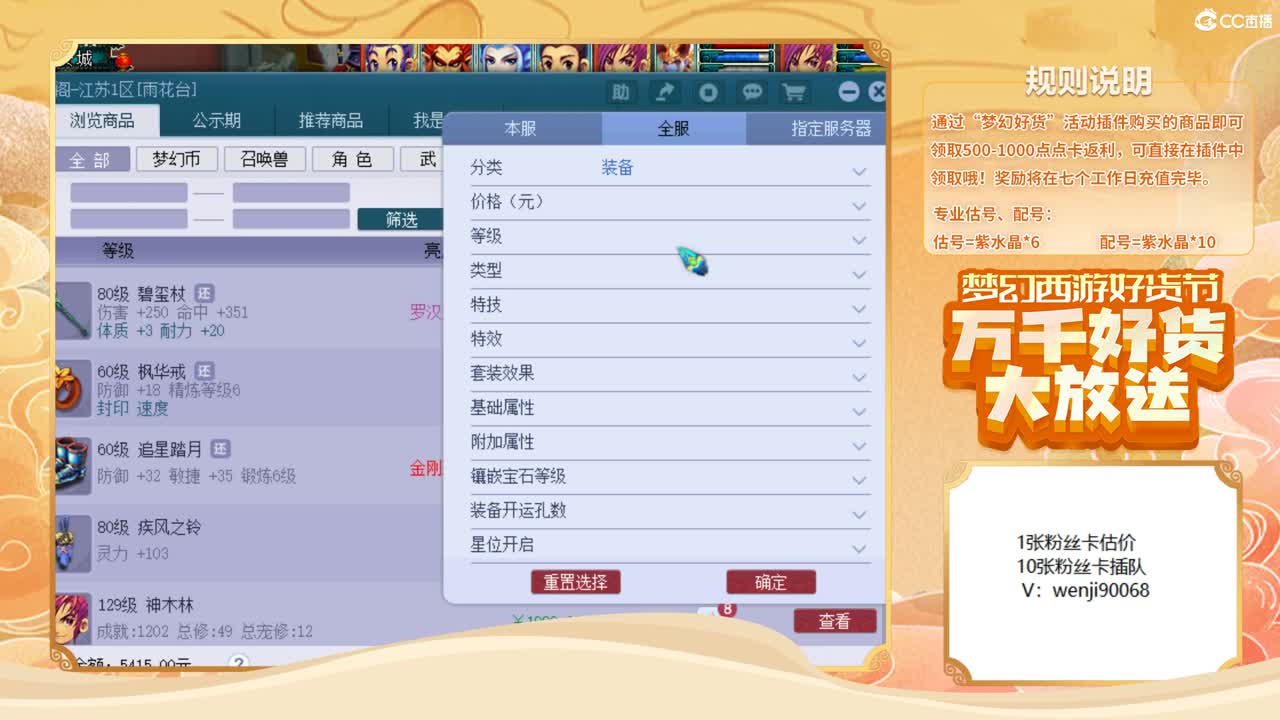Viewport: 1280px width, 720px height.
Task: Expand the 分类 category dropdown
Action: (x=859, y=171)
